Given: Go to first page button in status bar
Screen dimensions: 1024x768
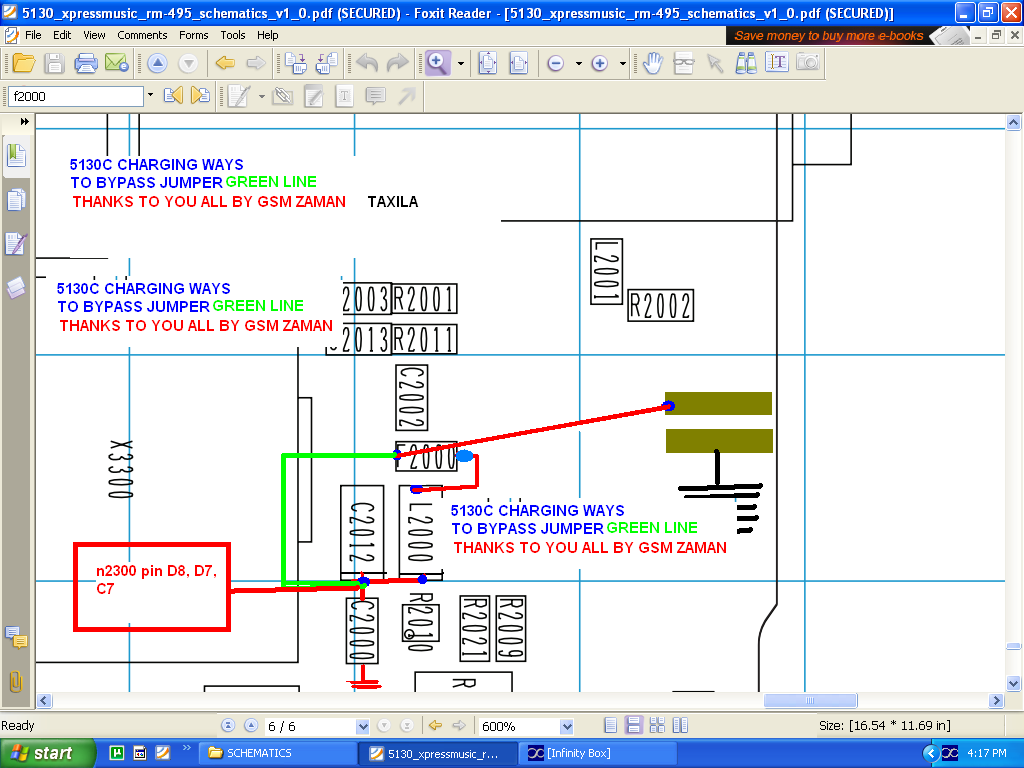Looking at the screenshot, I should point(227,726).
